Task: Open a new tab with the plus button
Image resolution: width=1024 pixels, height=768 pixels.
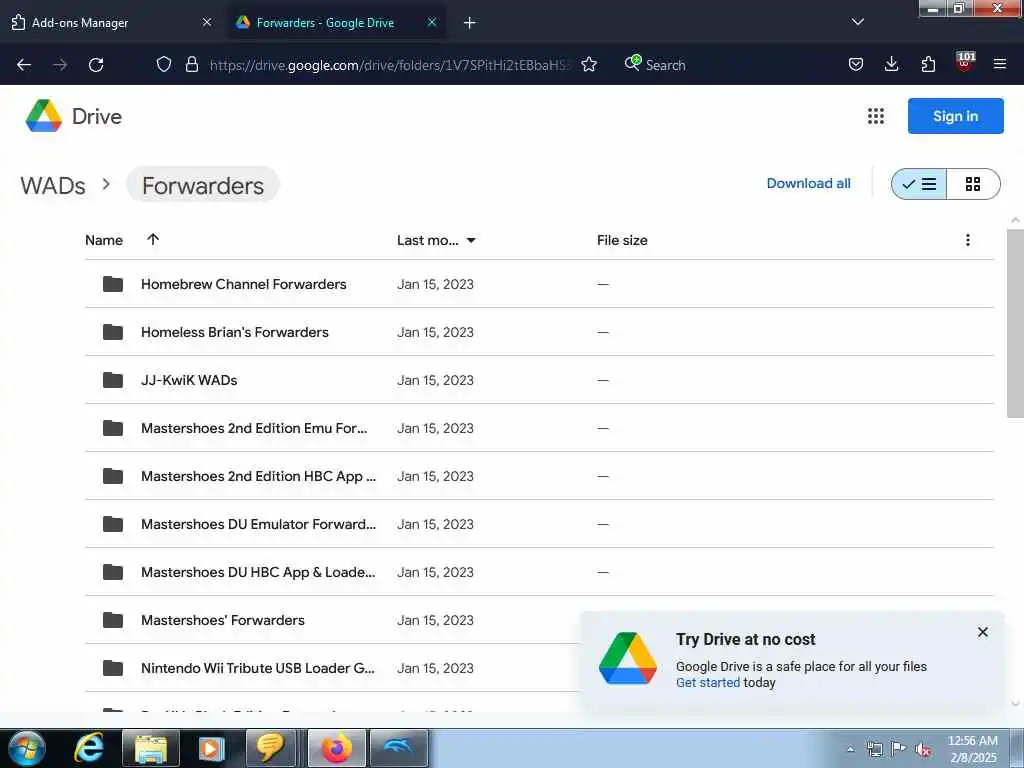Action: pos(470,23)
